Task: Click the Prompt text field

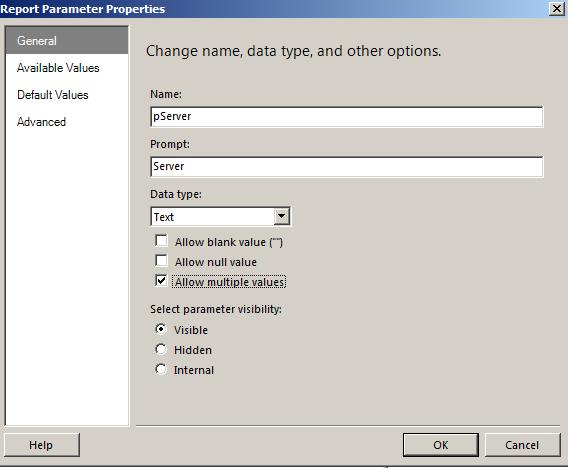Action: (x=347, y=167)
